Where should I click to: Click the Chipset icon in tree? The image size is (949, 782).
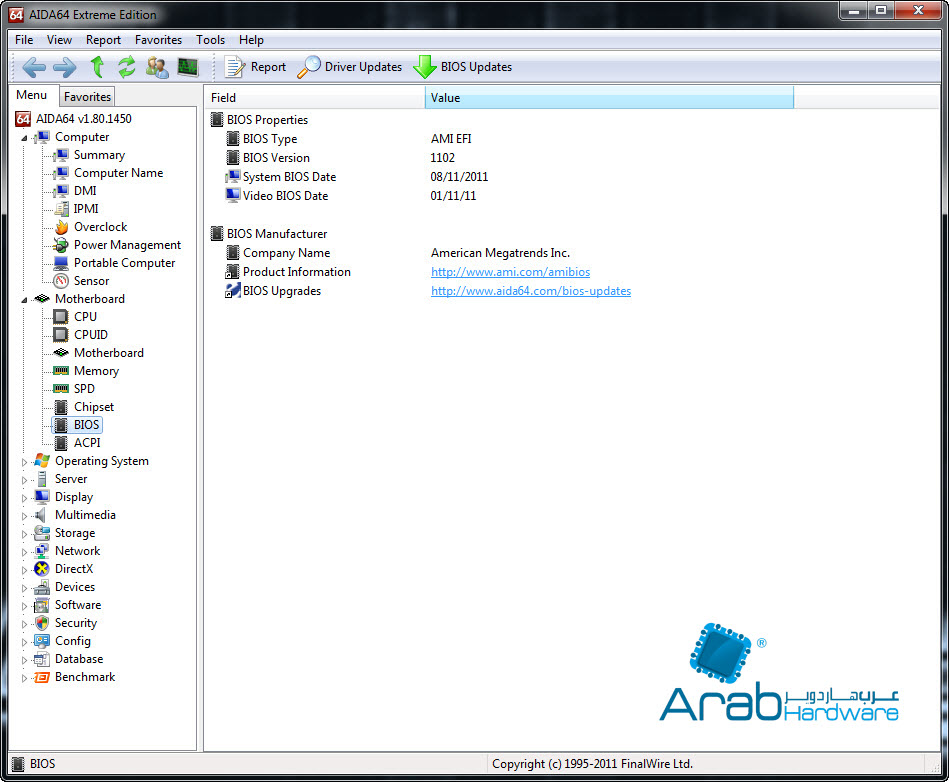tap(61, 407)
